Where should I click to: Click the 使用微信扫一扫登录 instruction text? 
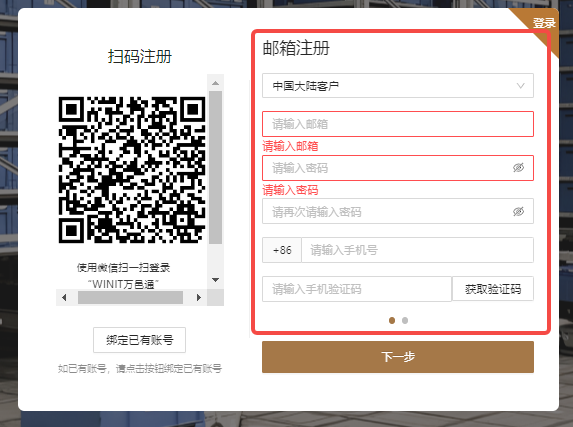coord(124,268)
